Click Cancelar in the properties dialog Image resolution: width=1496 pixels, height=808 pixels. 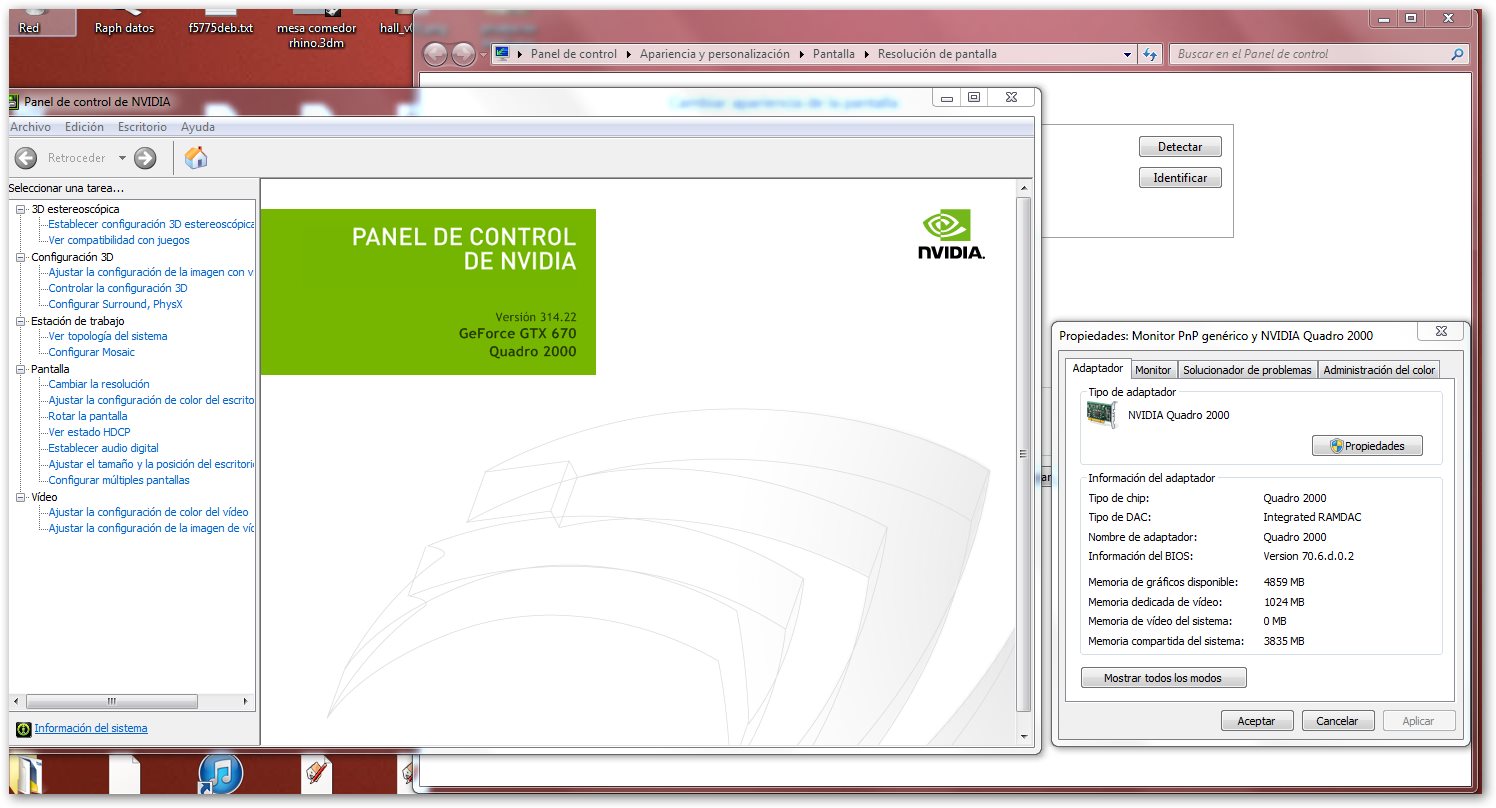(x=1338, y=721)
